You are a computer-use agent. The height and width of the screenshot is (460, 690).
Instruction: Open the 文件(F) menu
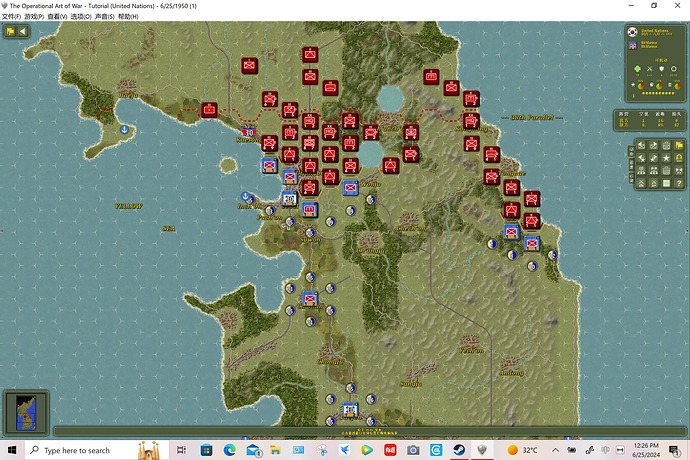[x=11, y=17]
